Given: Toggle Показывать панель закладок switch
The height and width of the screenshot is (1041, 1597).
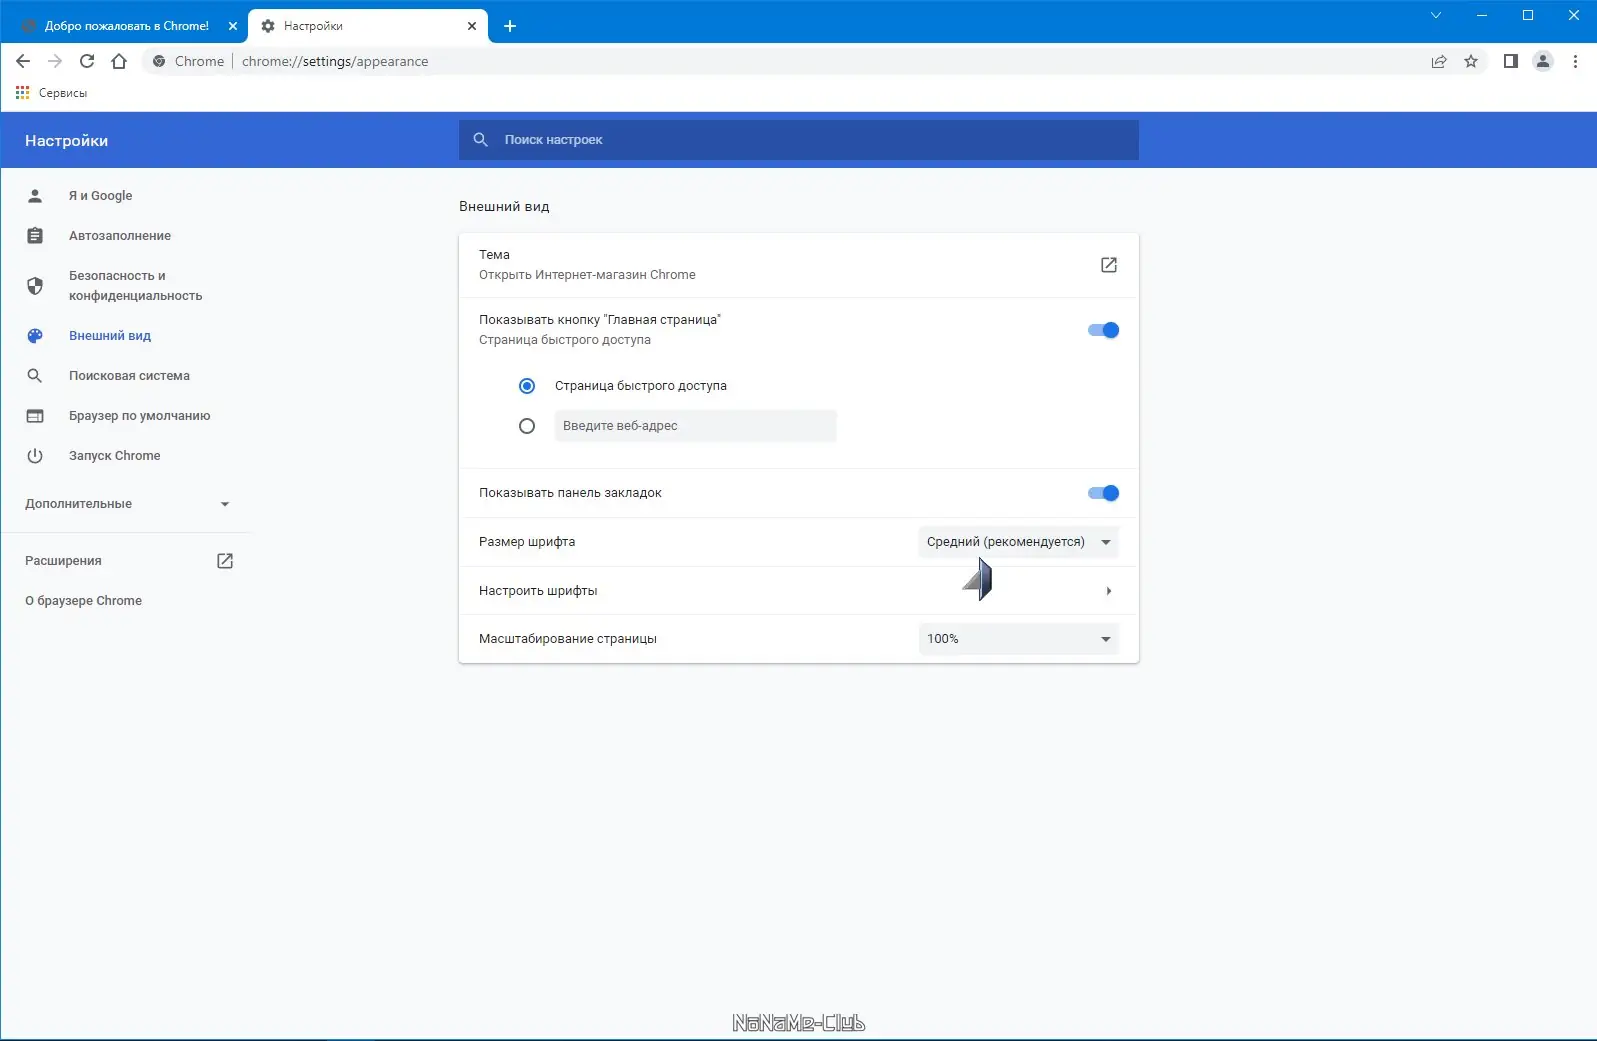Looking at the screenshot, I should (x=1103, y=493).
